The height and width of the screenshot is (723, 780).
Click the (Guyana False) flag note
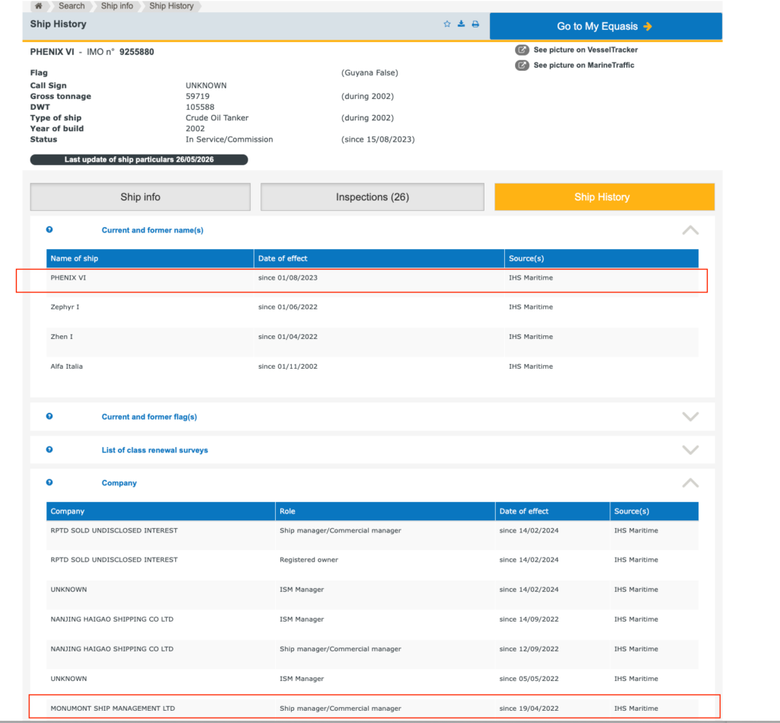(370, 73)
